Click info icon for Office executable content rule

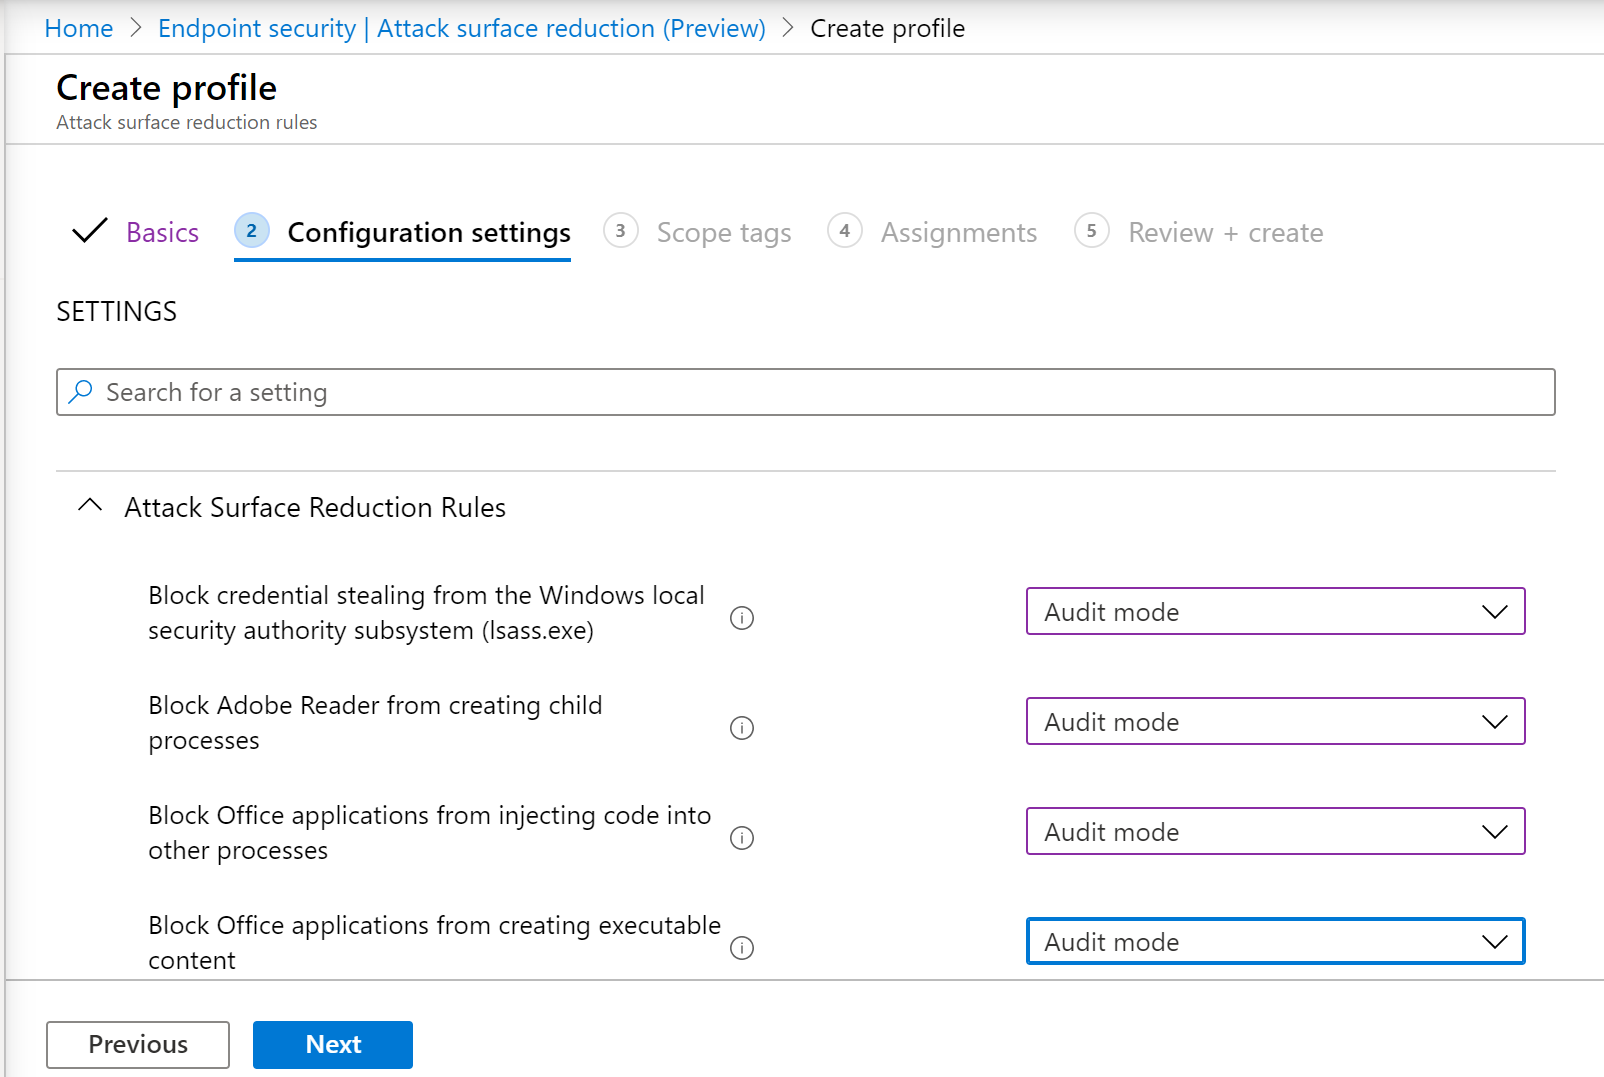click(x=742, y=948)
